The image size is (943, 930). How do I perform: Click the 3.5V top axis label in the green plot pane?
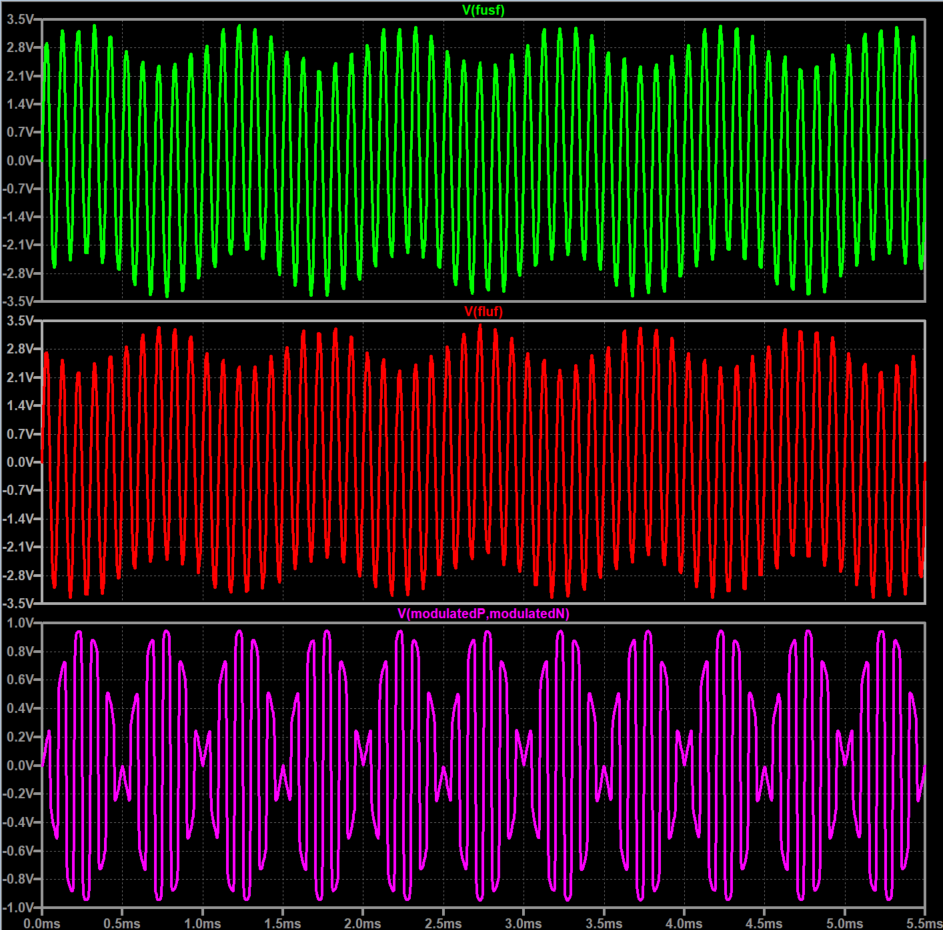(20, 19)
